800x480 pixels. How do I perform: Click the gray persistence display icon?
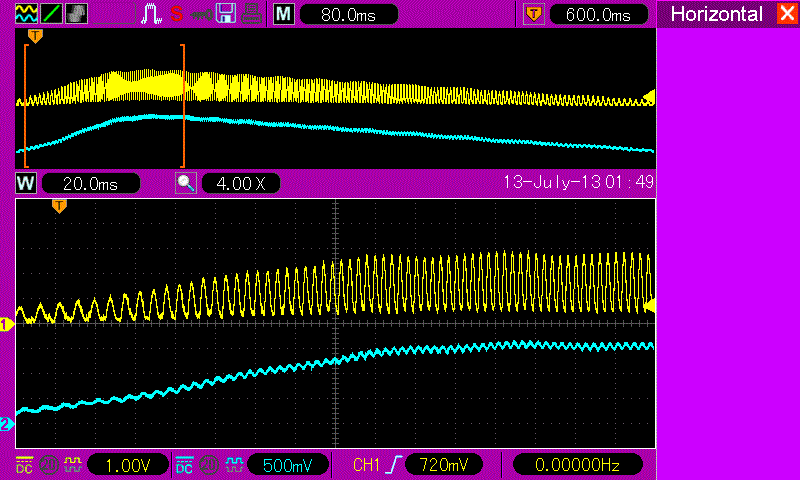tap(77, 13)
